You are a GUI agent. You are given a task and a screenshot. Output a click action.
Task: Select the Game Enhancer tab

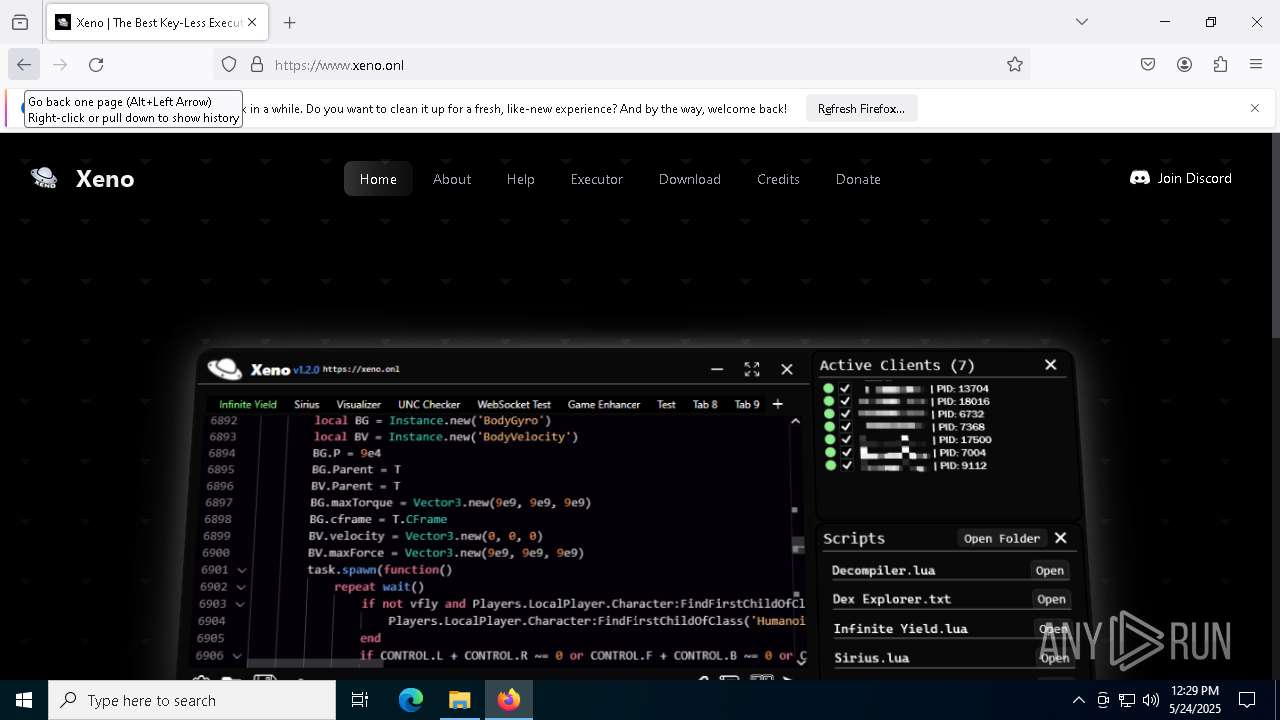point(604,404)
